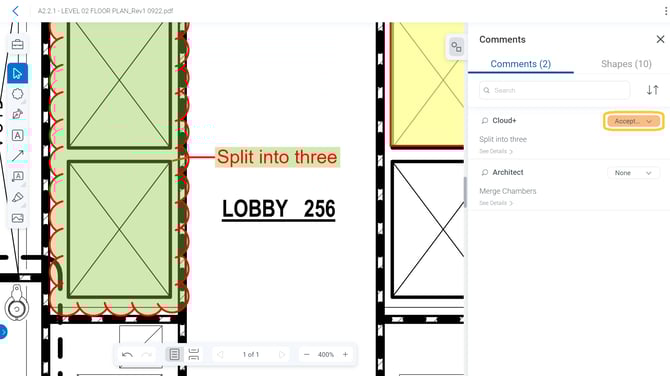Choose the text box annotation tool
Screen dimensions: 670x376
(18, 135)
